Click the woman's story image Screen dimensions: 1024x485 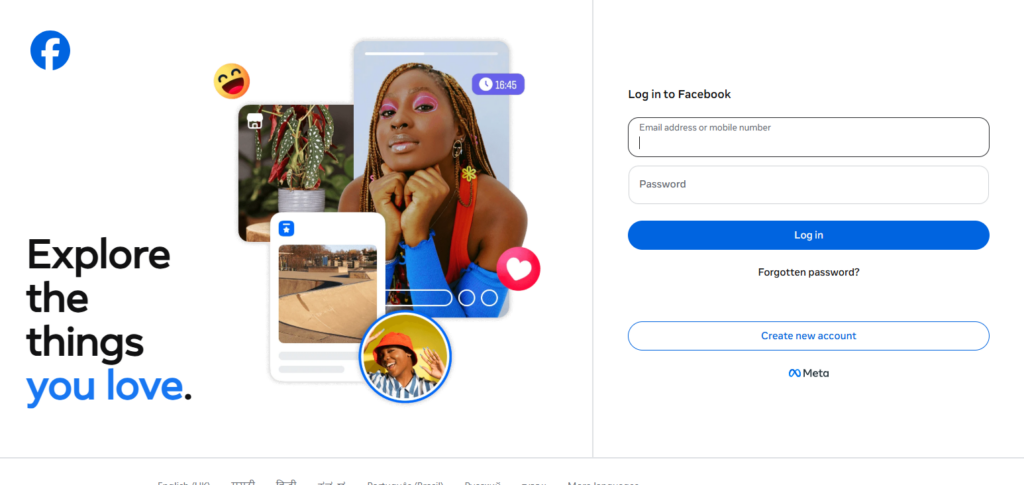pos(432,179)
